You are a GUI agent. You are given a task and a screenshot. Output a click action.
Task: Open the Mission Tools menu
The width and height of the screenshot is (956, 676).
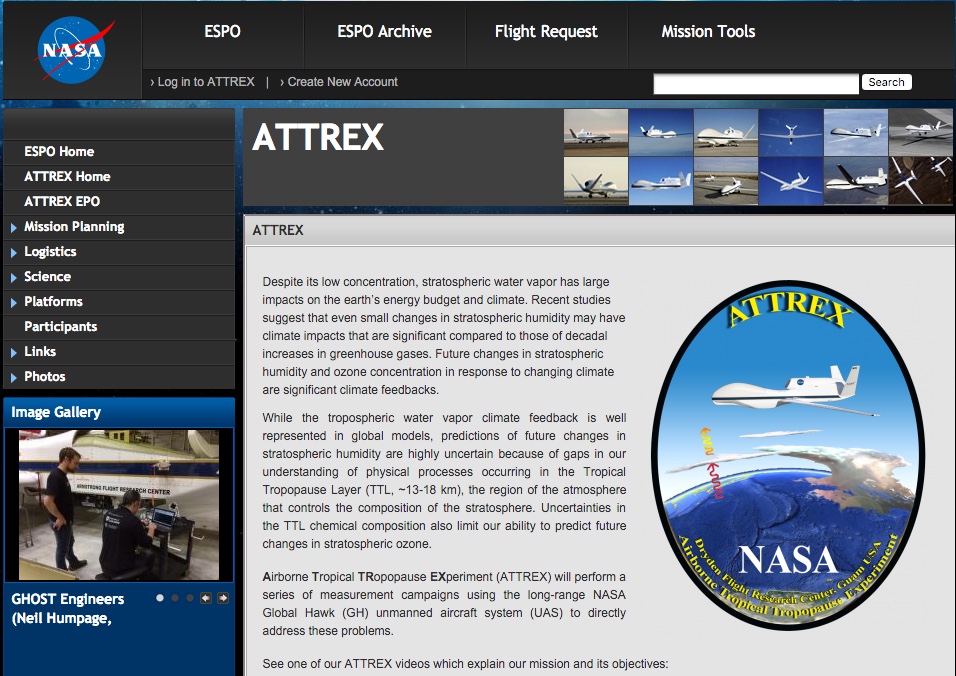coord(708,32)
